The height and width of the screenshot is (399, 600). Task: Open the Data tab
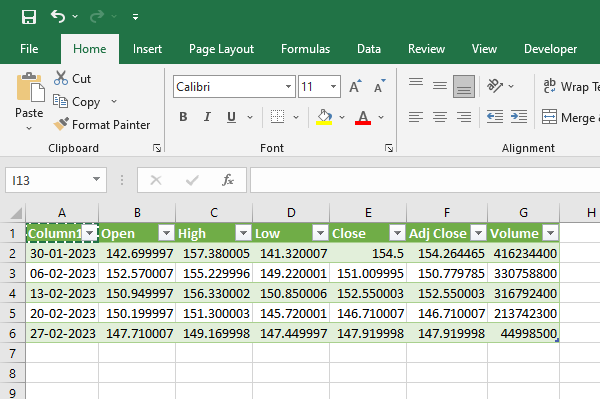(369, 49)
